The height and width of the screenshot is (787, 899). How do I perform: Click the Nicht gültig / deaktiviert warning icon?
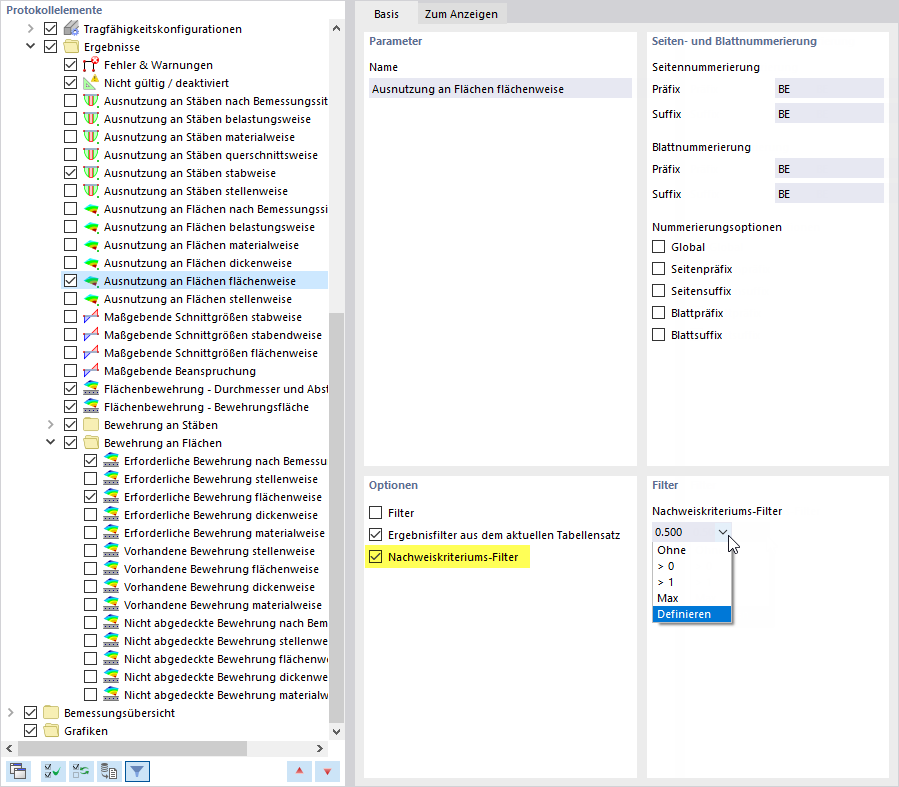point(91,83)
